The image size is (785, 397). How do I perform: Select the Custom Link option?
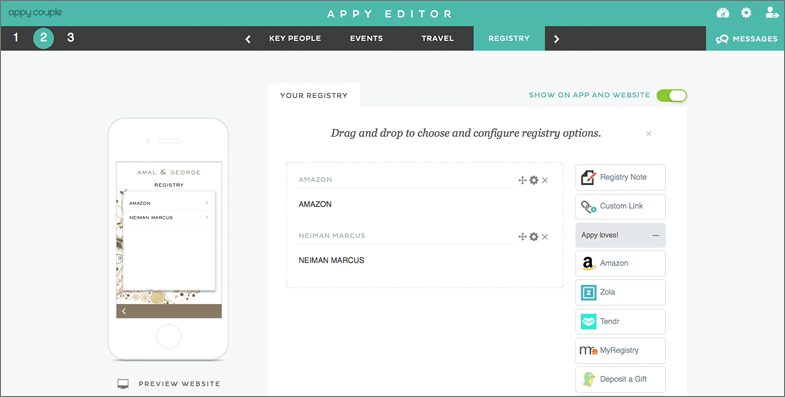tap(620, 206)
